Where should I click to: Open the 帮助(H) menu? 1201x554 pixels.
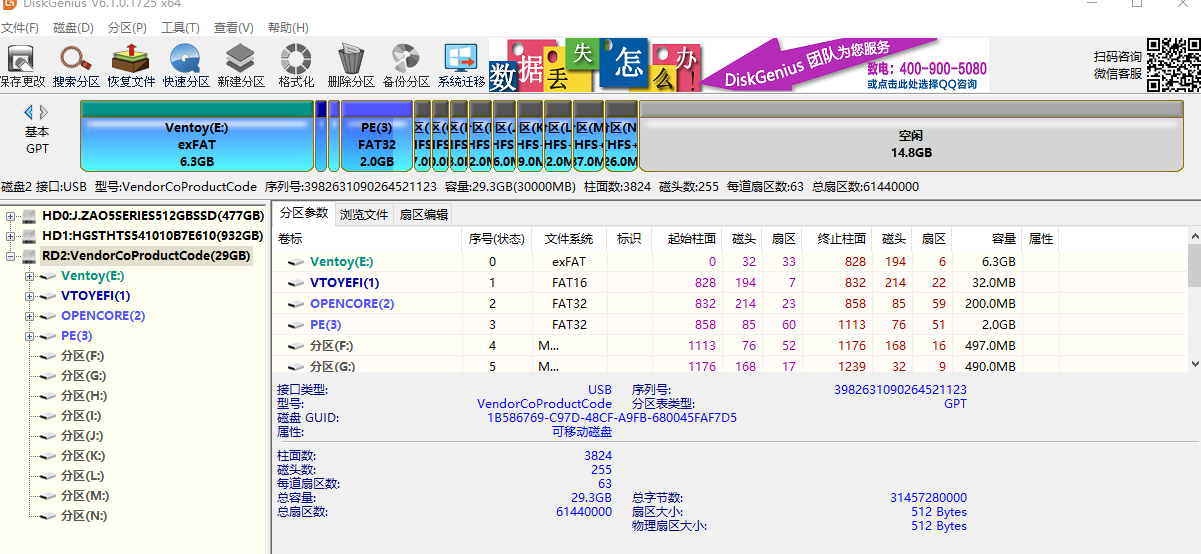[x=288, y=28]
